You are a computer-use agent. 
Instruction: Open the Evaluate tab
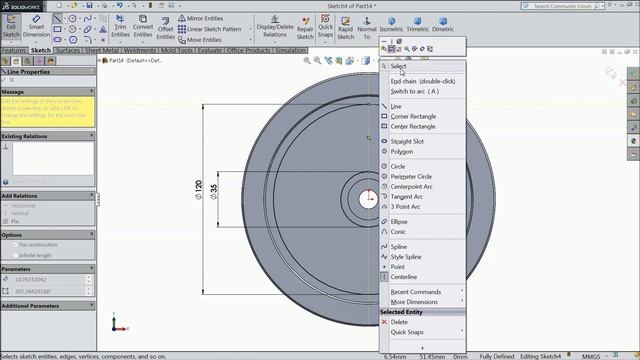coord(209,50)
